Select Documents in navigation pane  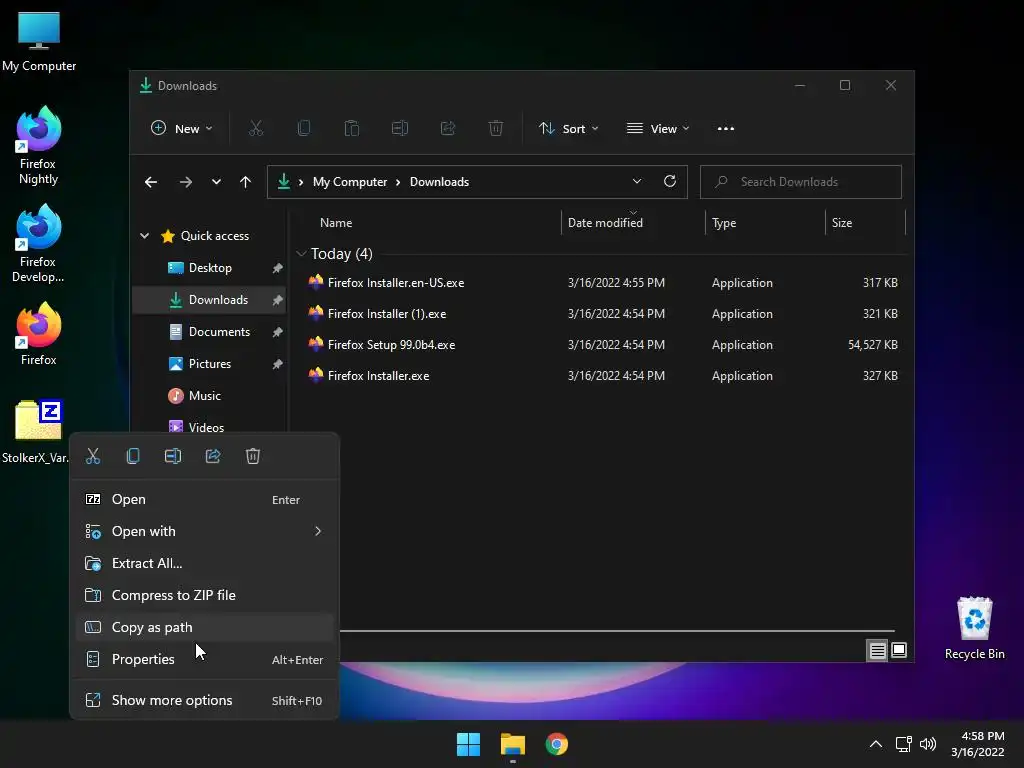210,332
